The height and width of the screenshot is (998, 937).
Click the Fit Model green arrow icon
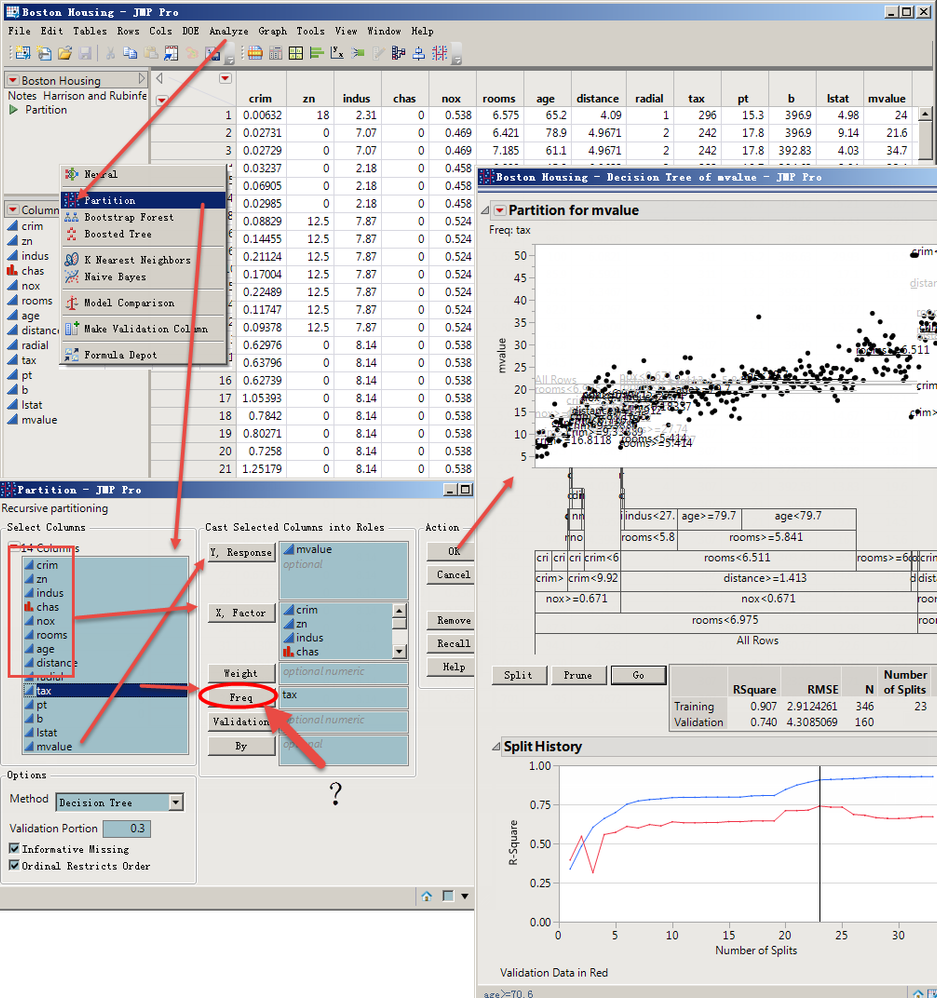358,53
